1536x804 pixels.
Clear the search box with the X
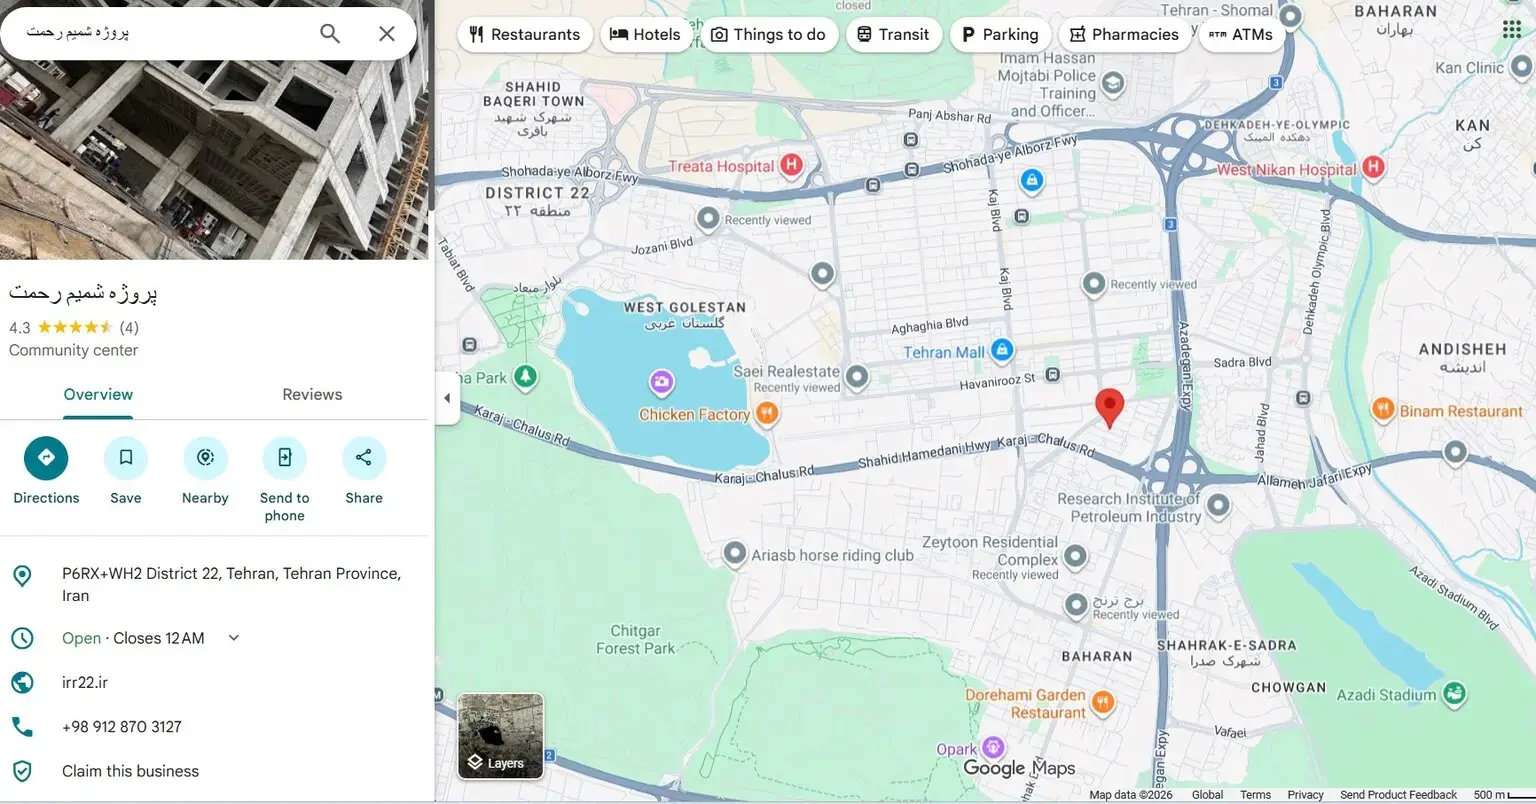[387, 33]
